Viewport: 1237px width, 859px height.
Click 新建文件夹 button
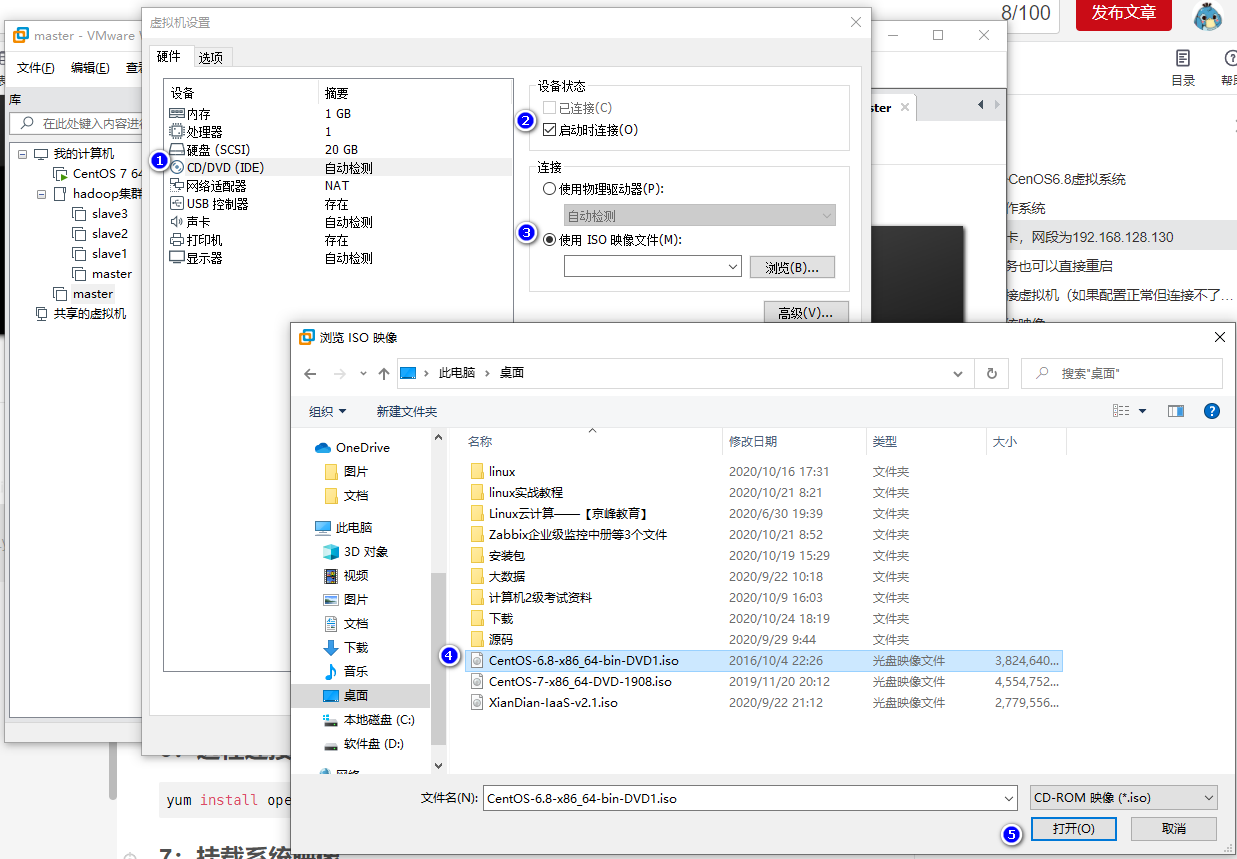407,411
